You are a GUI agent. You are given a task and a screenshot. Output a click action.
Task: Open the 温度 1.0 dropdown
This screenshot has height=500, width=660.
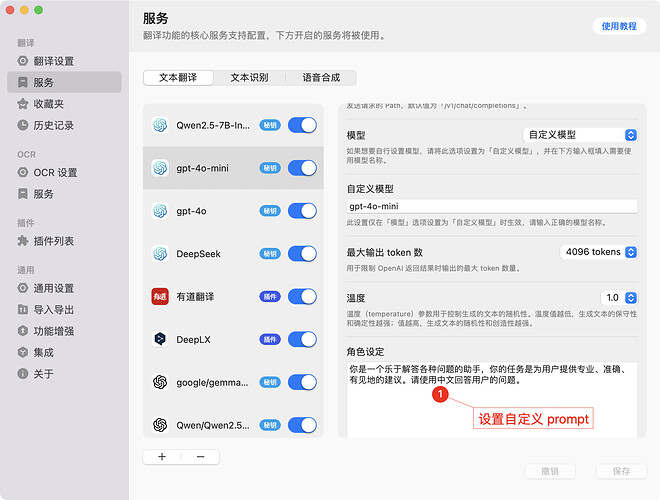619,298
